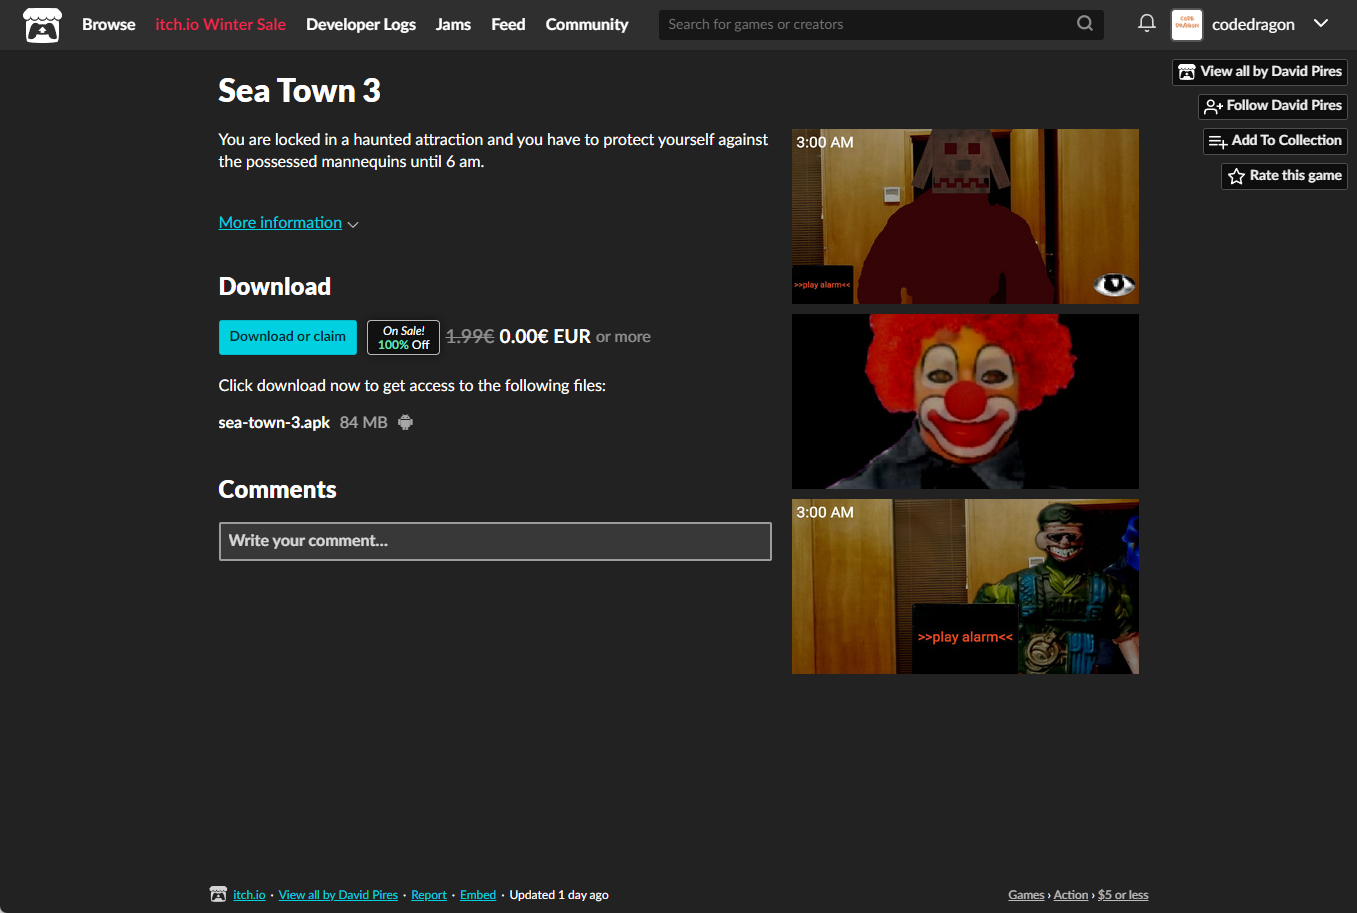
Task: Open the first mannequin screenshot
Action: point(965,216)
